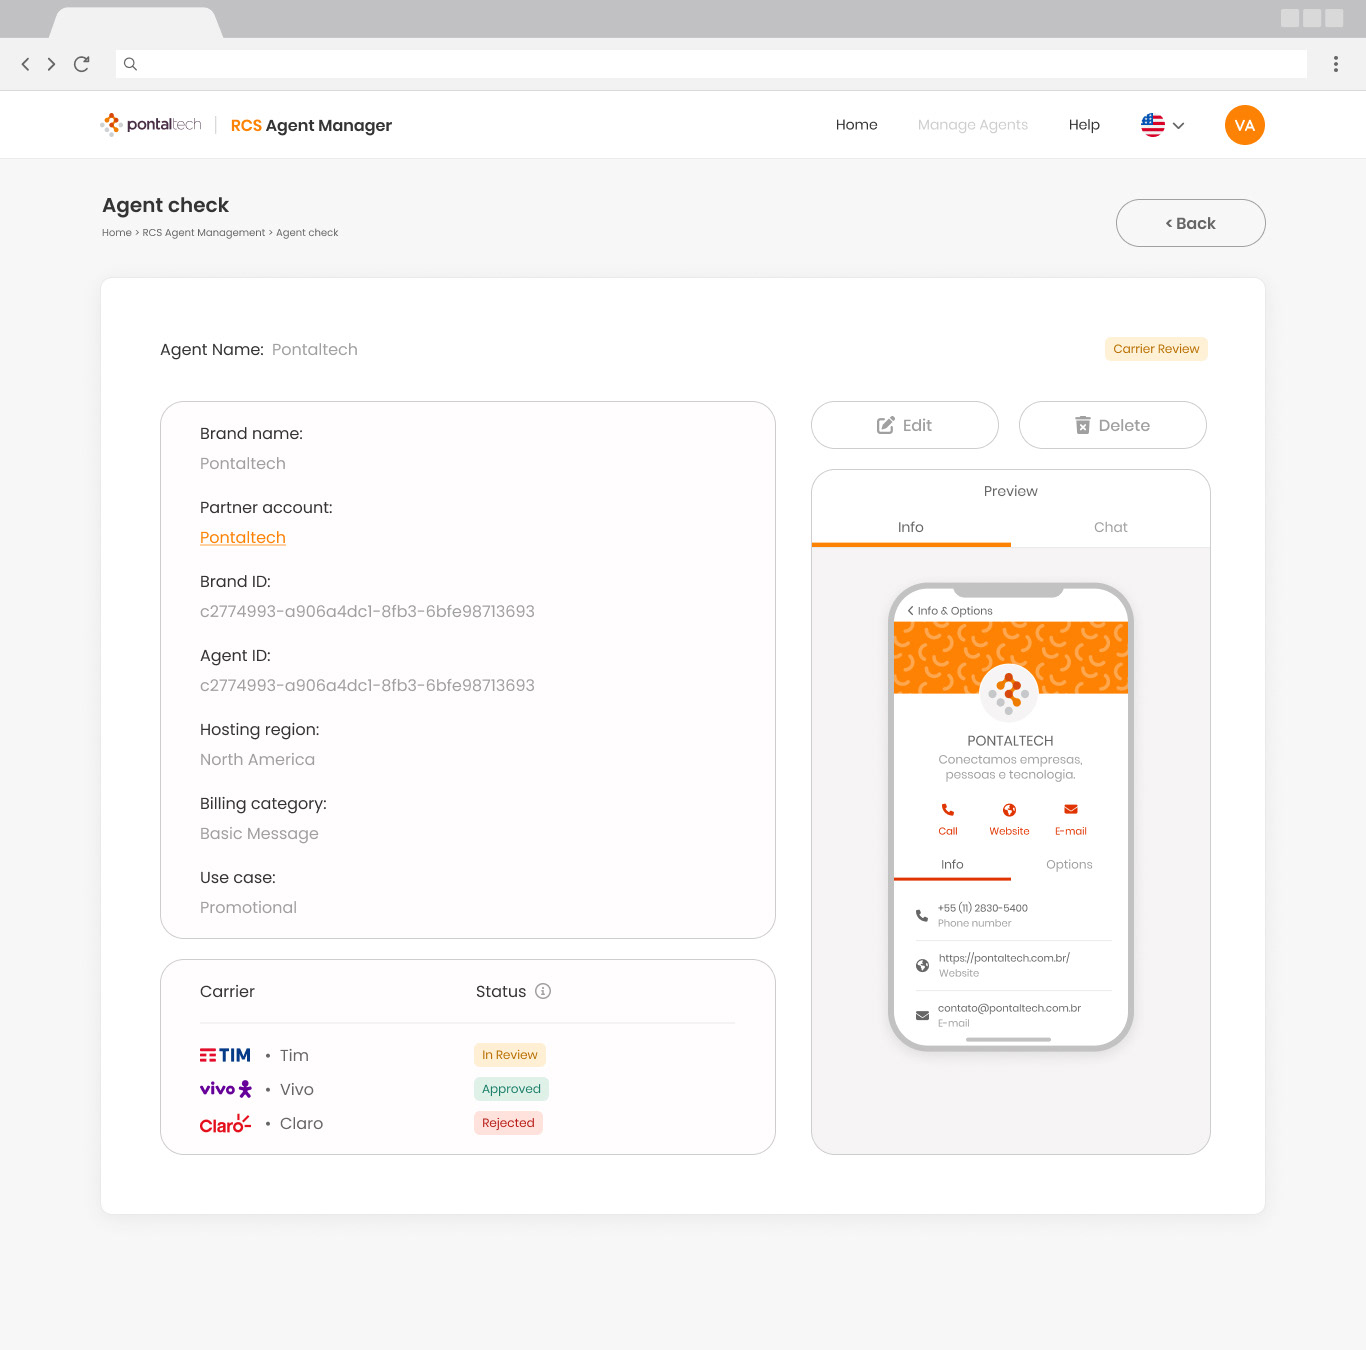Click the Promotional use case value
Screen dimensions: 1366x1350
248,907
